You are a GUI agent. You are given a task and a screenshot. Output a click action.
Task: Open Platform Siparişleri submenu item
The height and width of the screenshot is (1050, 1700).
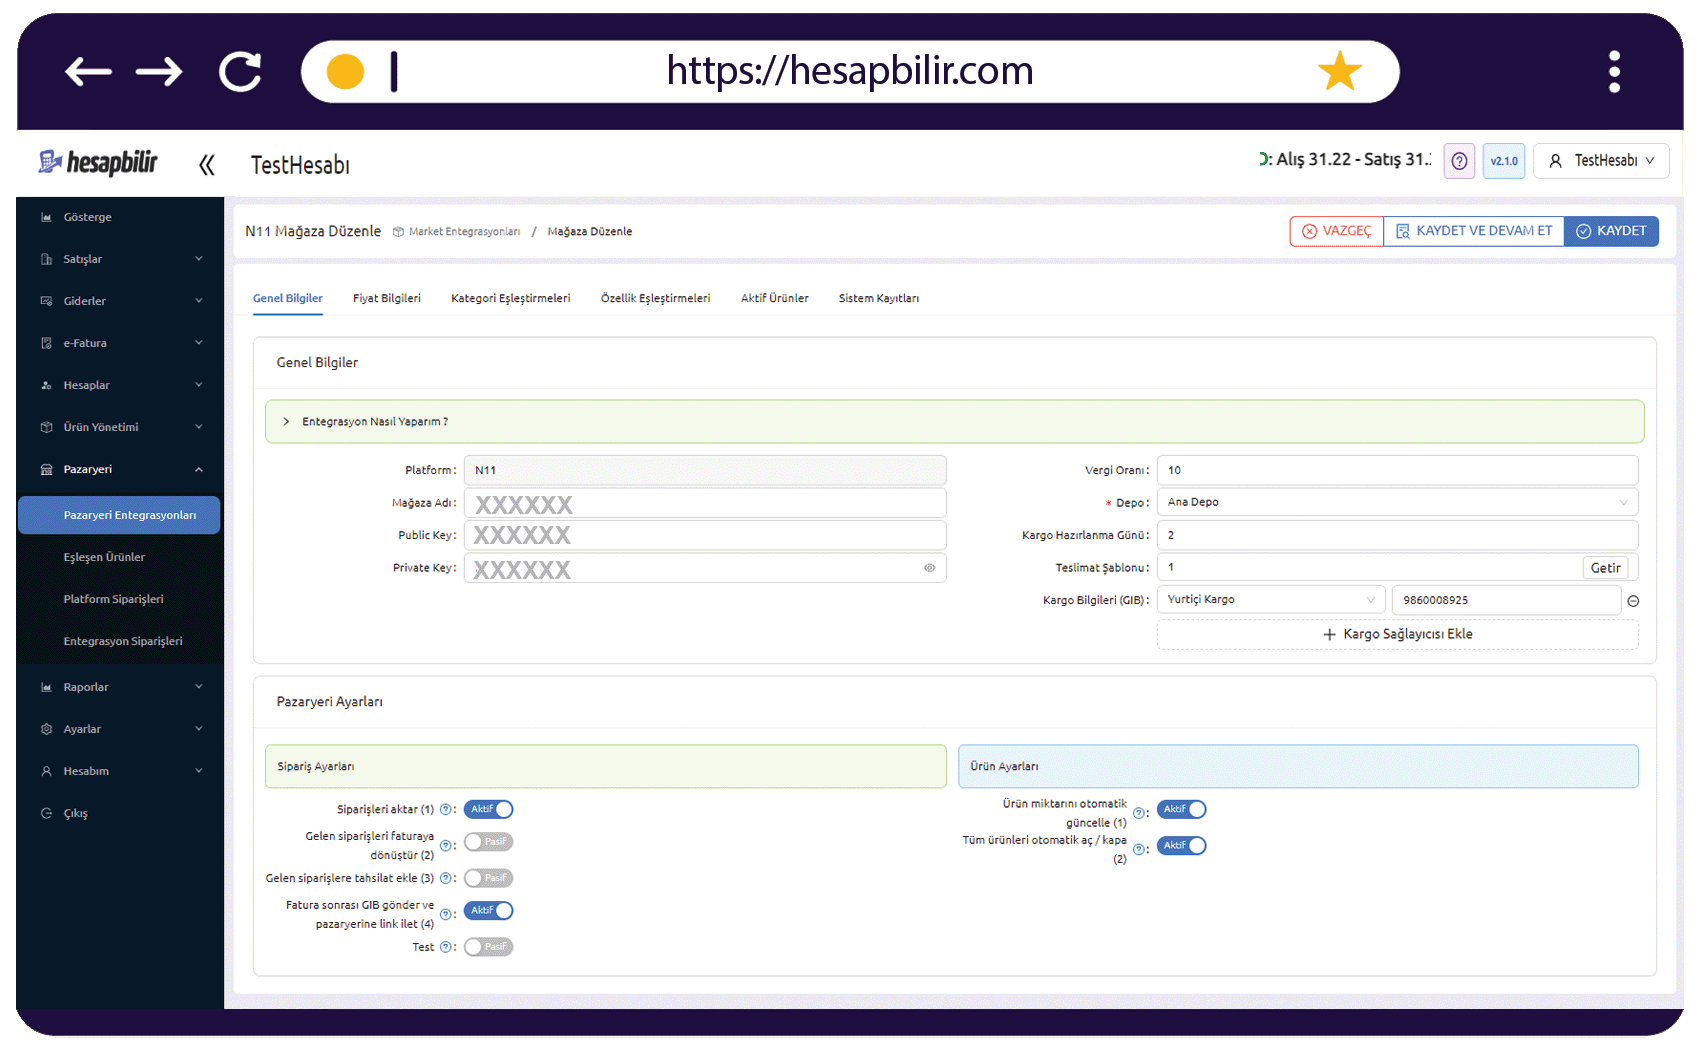[x=119, y=599]
